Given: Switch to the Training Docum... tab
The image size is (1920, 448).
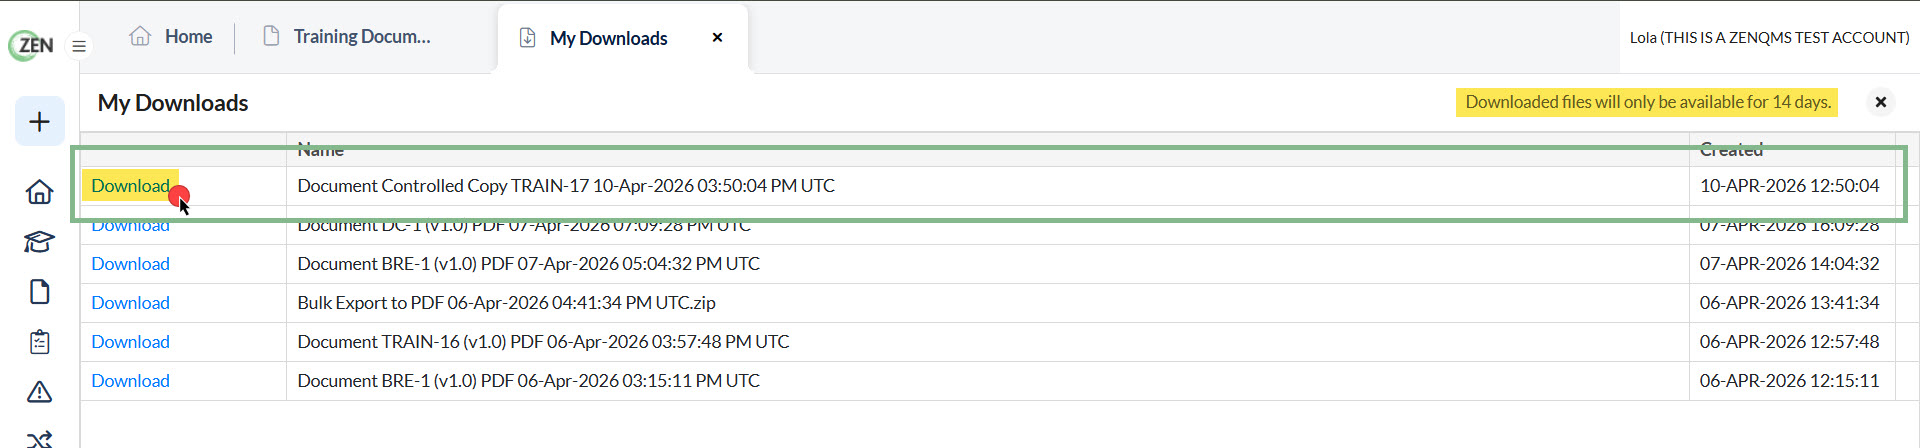Looking at the screenshot, I should pos(347,37).
